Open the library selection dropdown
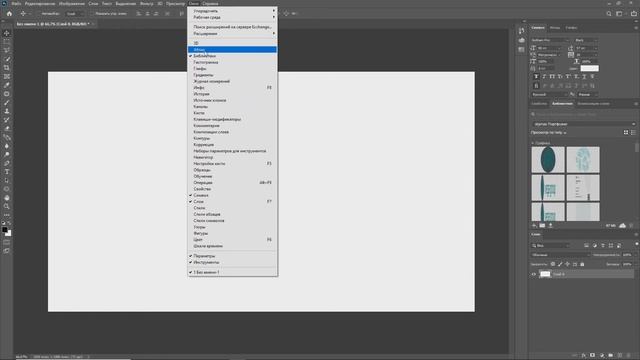 click(583, 124)
